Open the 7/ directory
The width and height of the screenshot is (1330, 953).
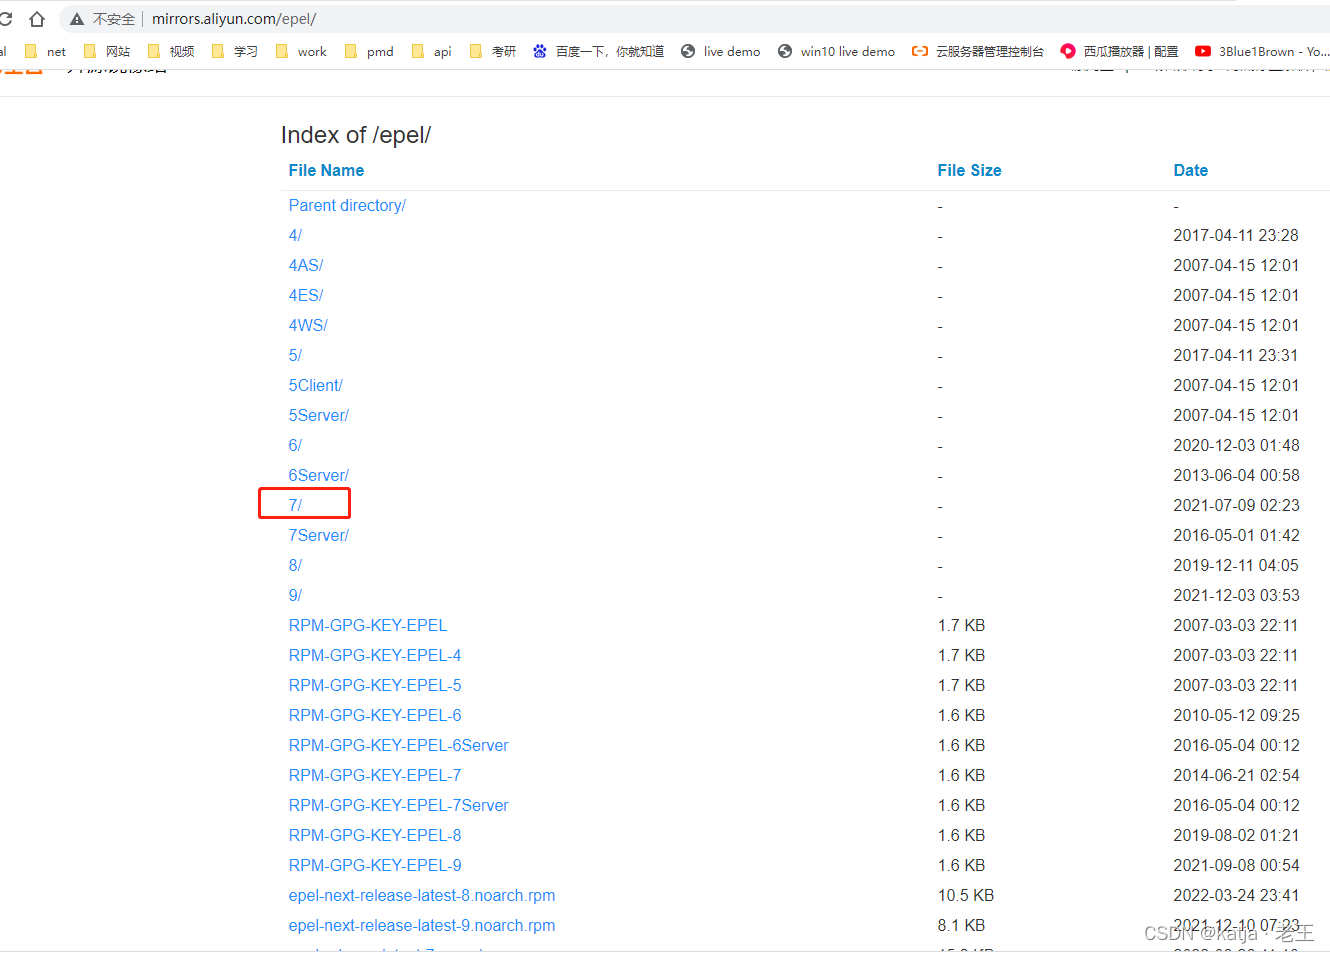tap(295, 505)
